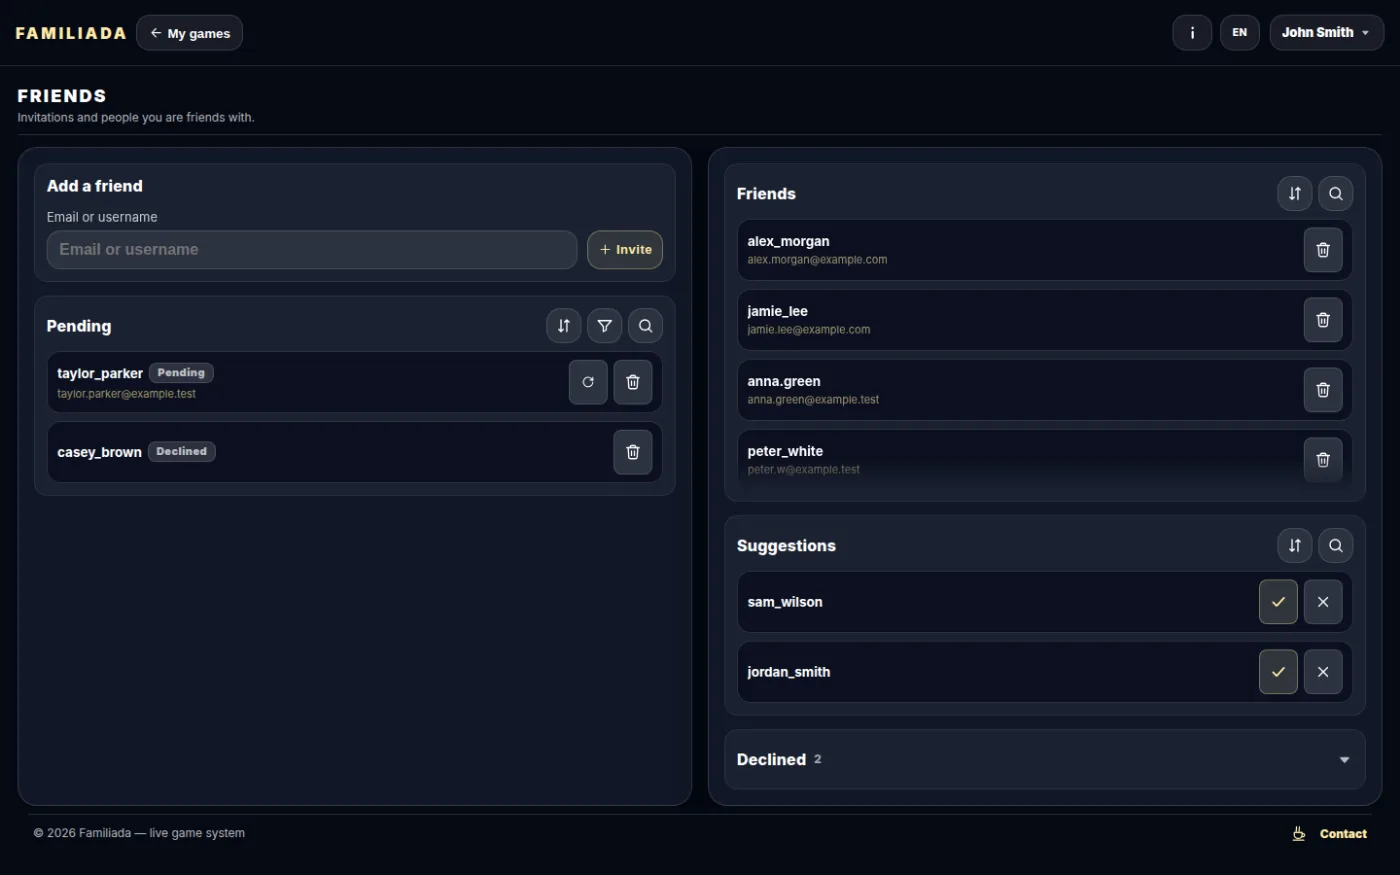Click the Invite button
Screen dimensions: 1400x875
click(625, 250)
